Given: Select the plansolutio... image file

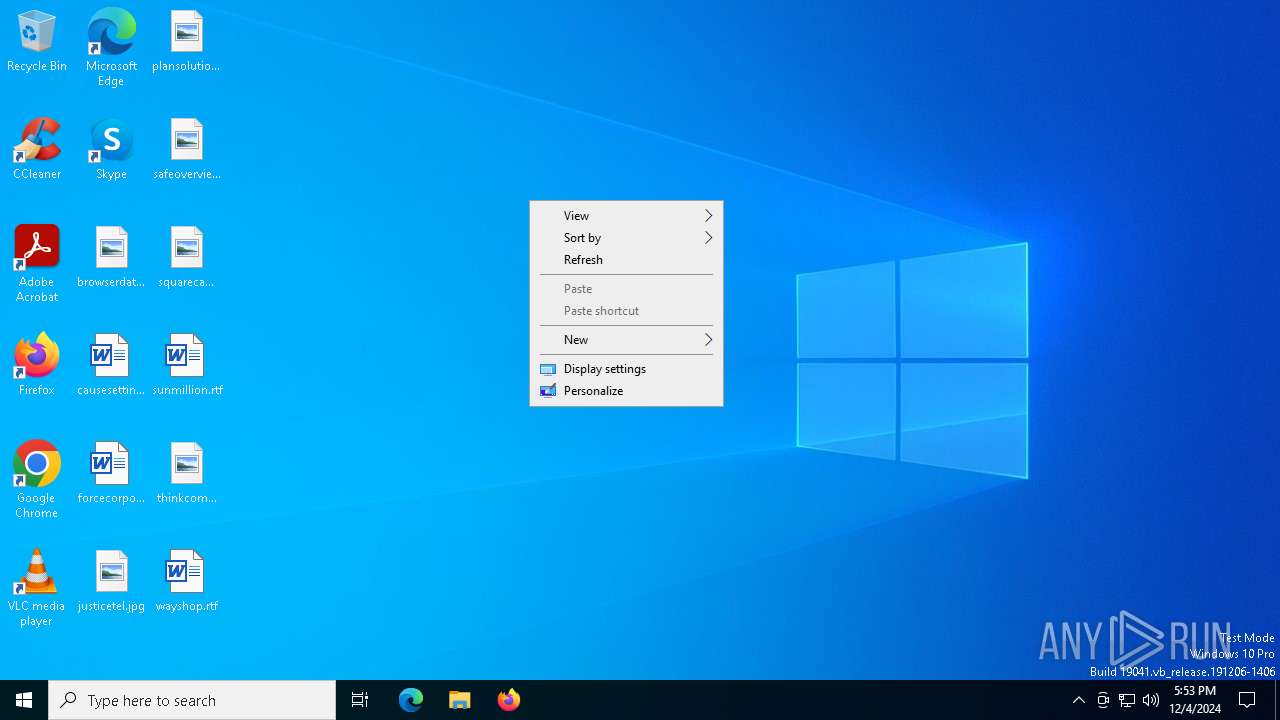Looking at the screenshot, I should point(186,42).
